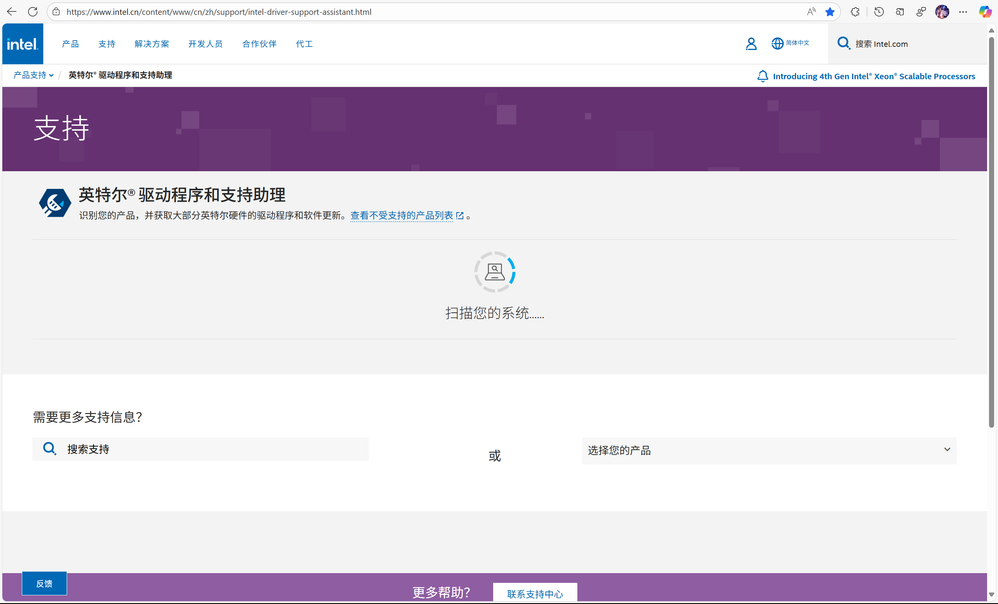Open 查看不受支持的产品列表 link
This screenshot has width=998, height=604.
(402, 216)
